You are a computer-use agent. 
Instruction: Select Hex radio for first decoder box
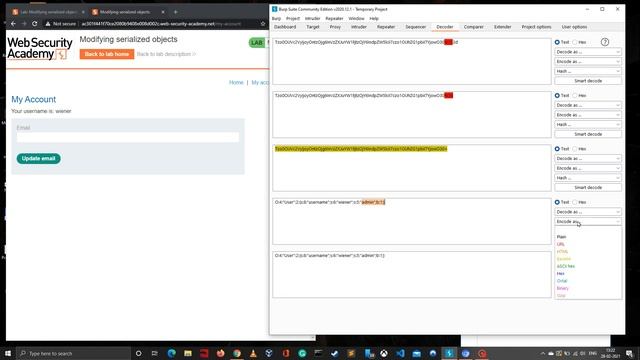click(x=575, y=42)
